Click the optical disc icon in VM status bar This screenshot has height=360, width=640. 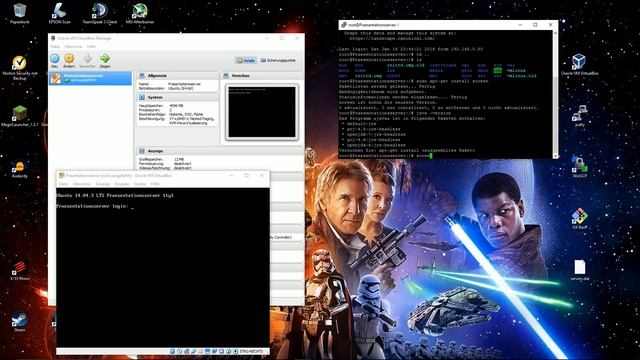tap(180, 351)
